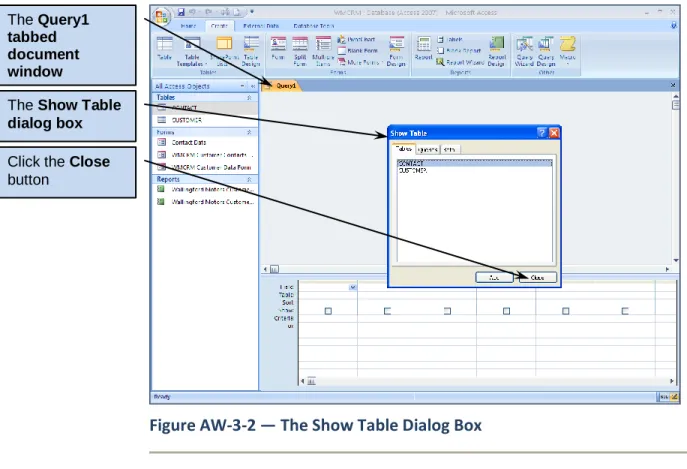
Task: Click the Report icon in Reports group
Action: tap(424, 49)
